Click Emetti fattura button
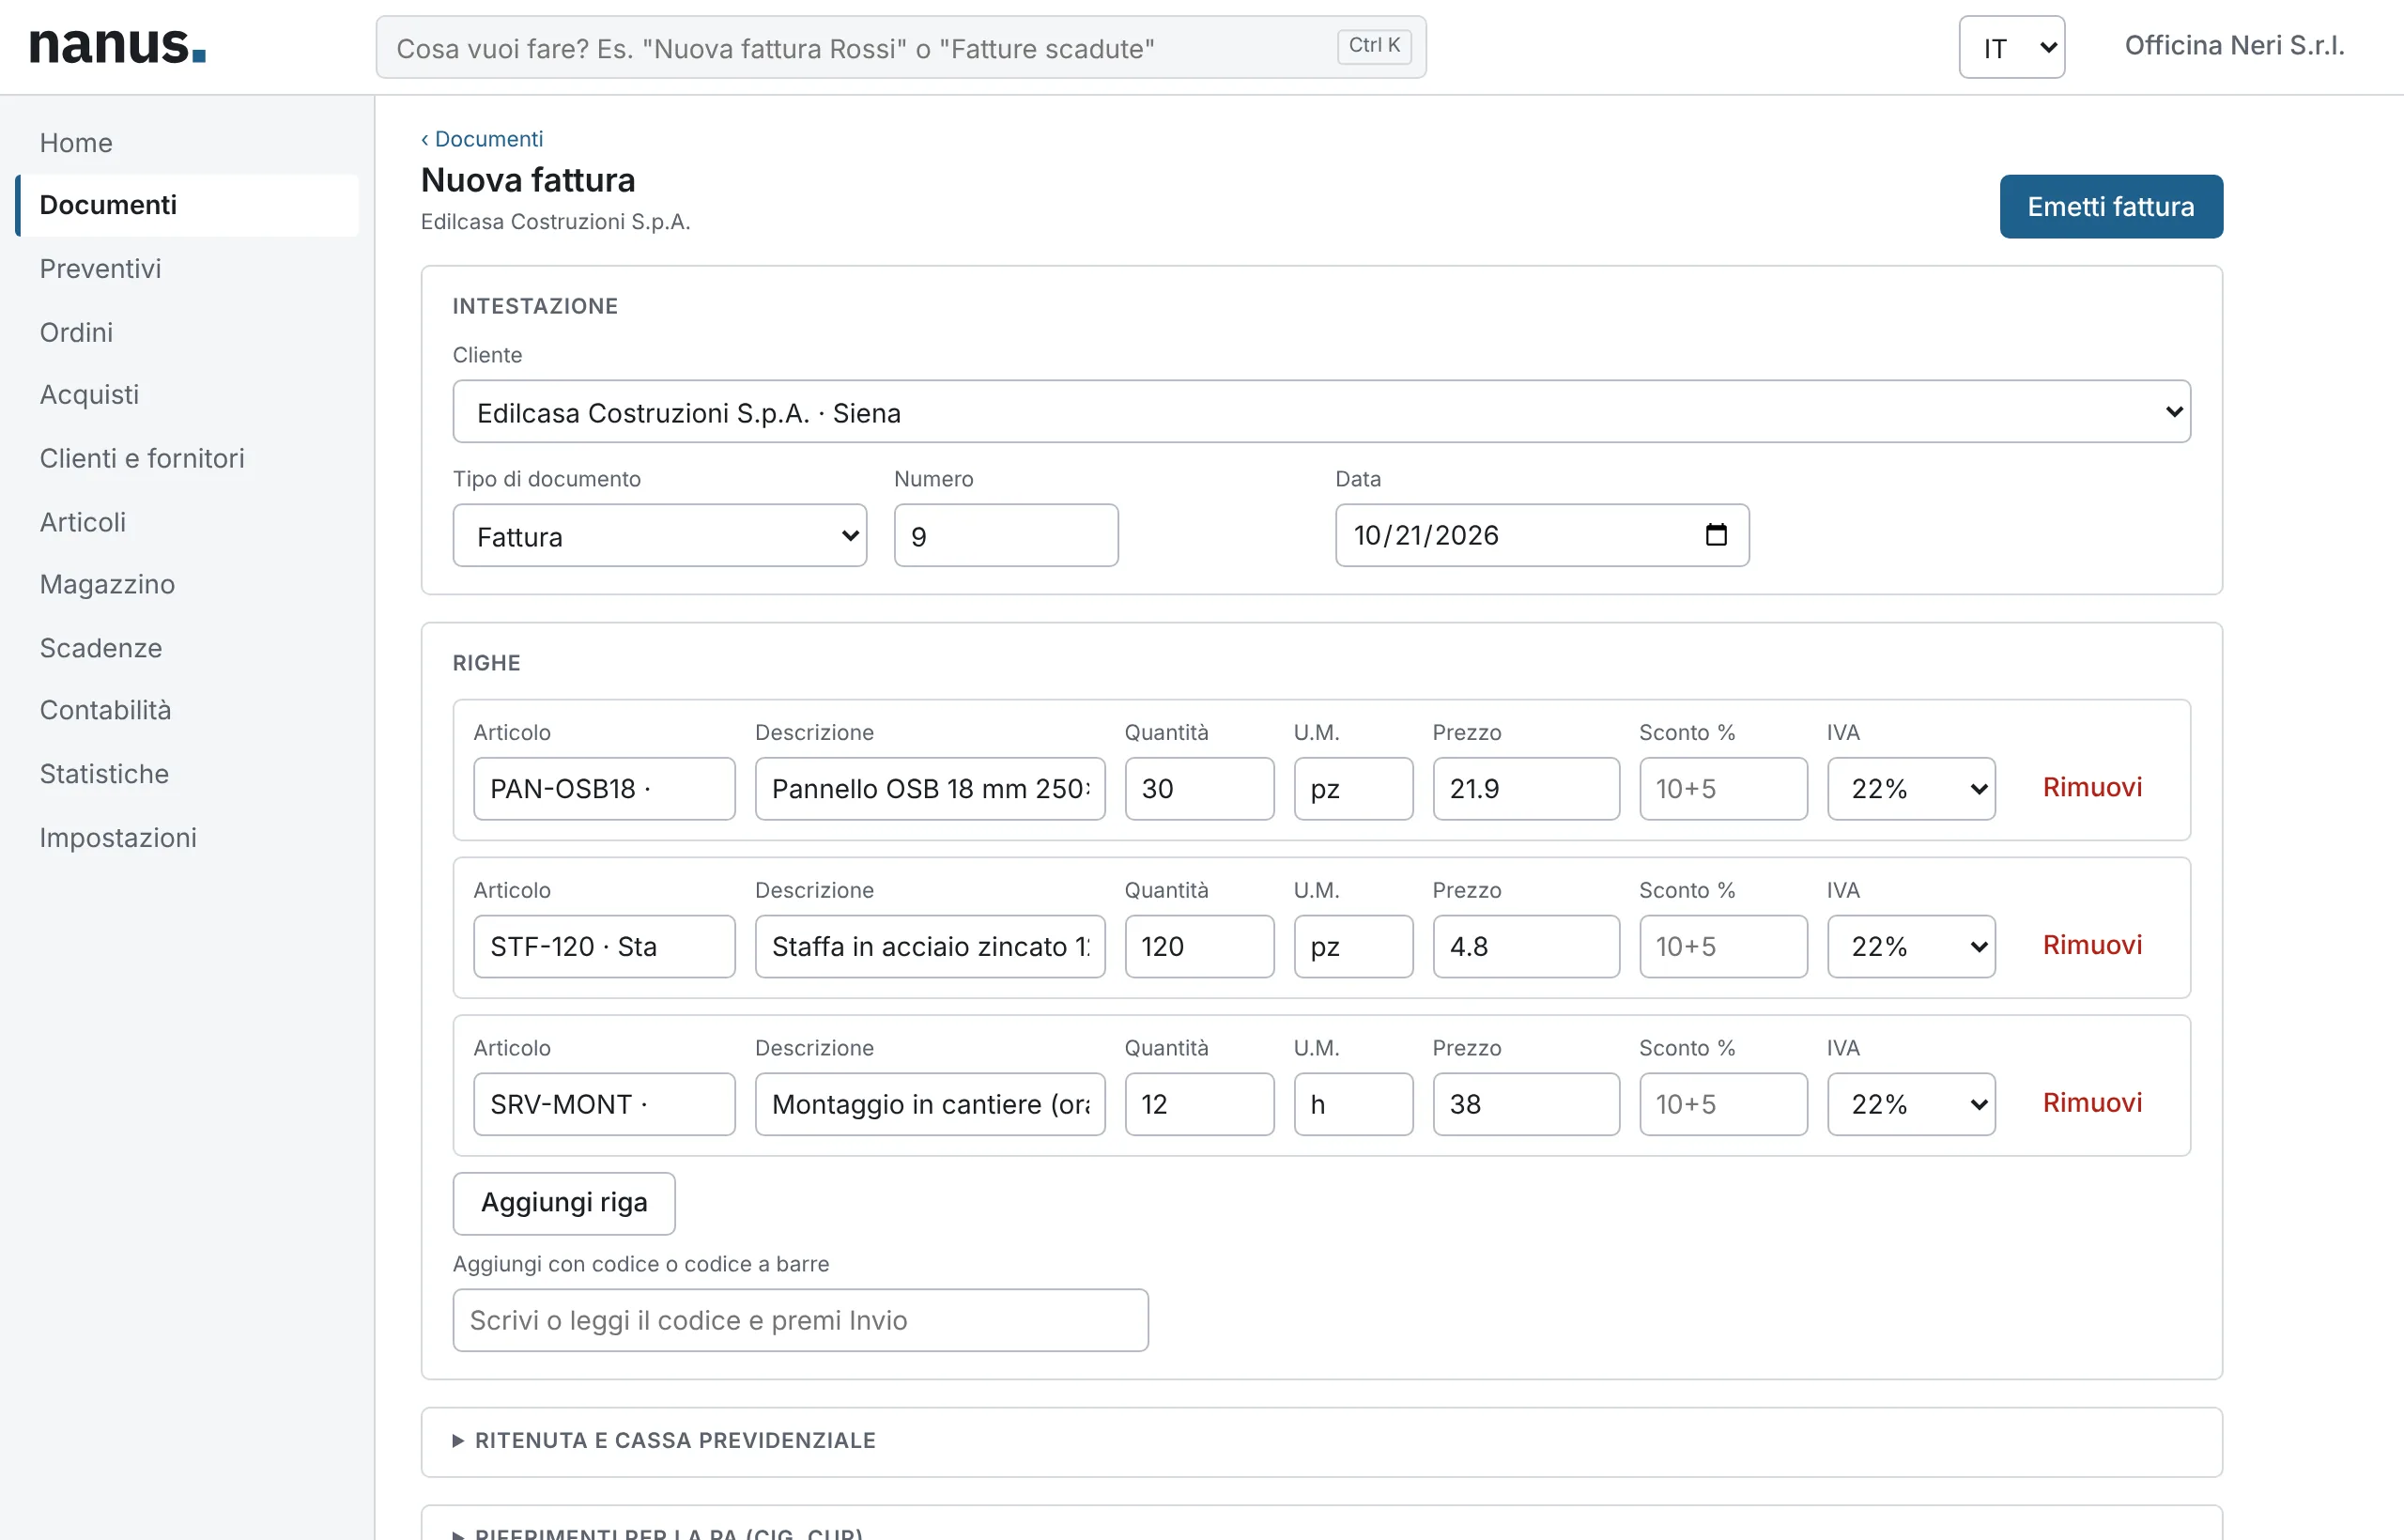The image size is (2404, 1540). [x=2111, y=207]
